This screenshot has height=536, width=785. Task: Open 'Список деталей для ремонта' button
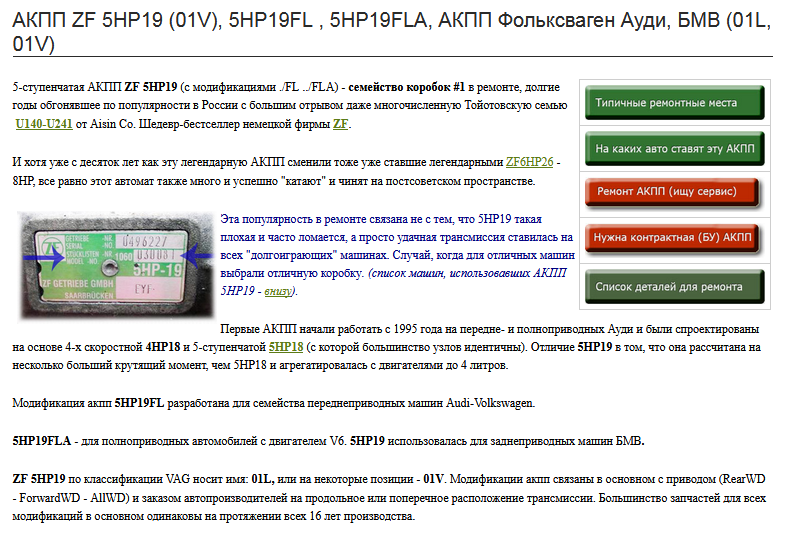pos(674,287)
